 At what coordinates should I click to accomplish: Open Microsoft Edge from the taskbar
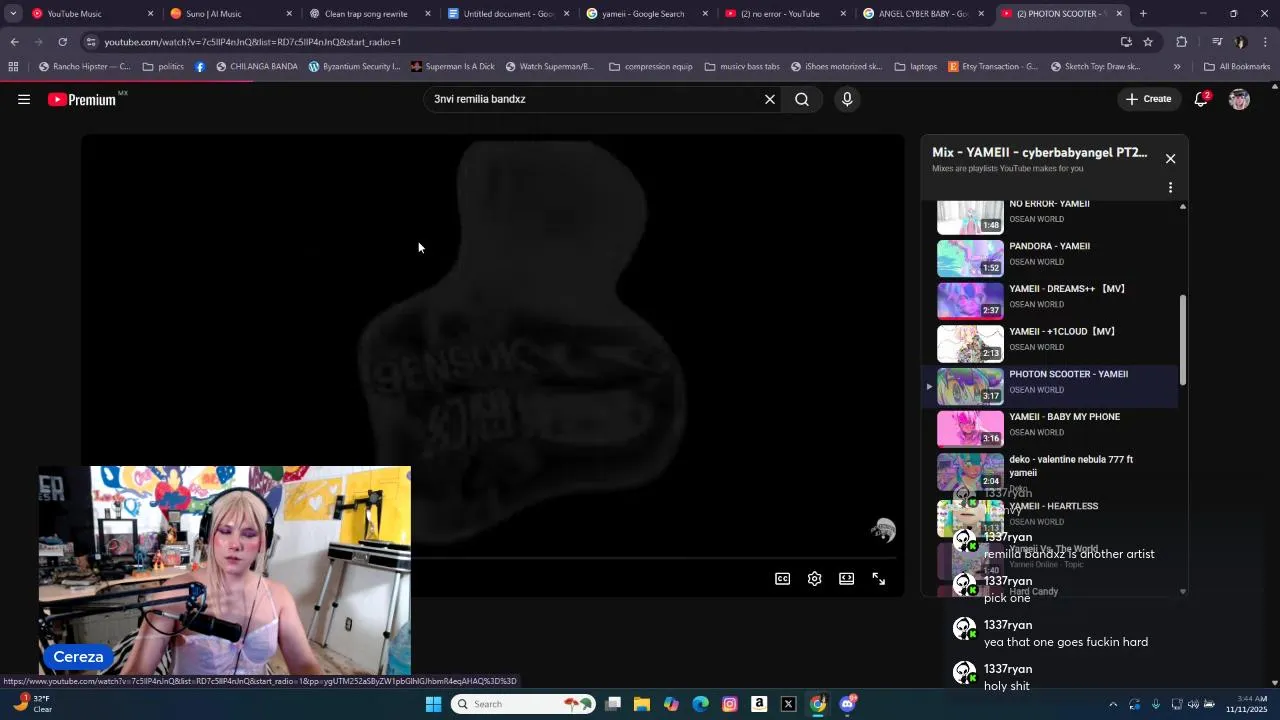click(x=700, y=704)
